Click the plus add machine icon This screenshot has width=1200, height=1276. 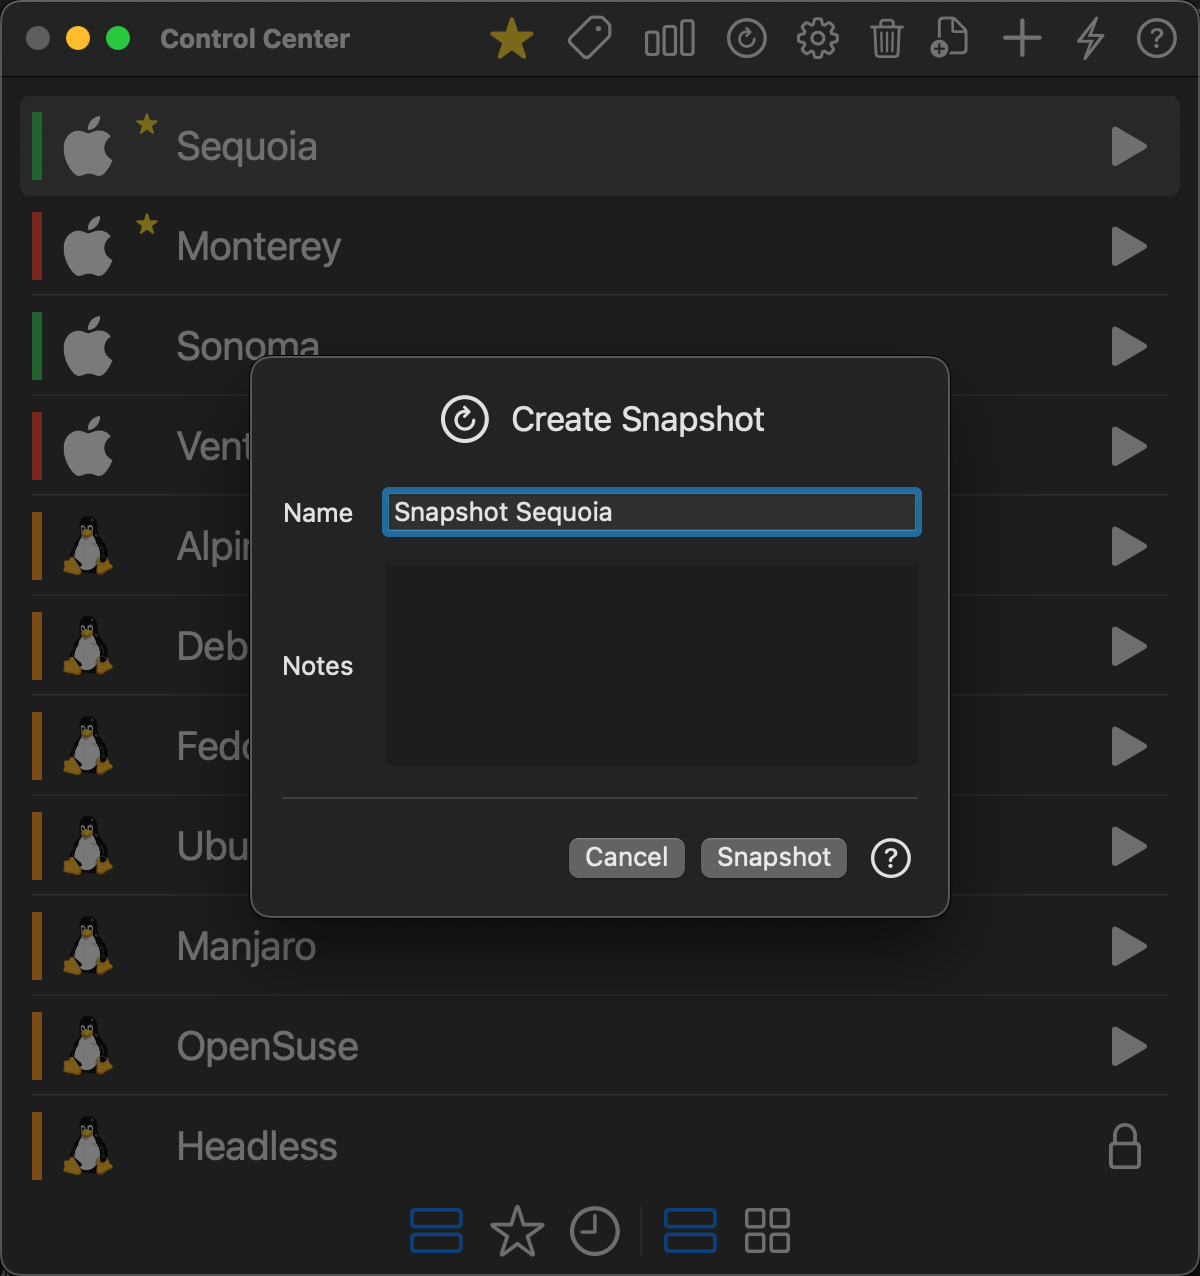1022,39
